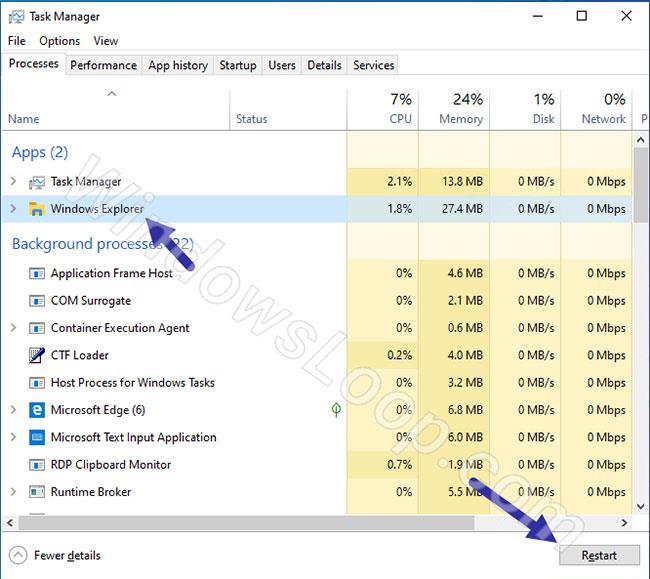Click the horizontal scrollbar thumb
The image size is (650, 579).
point(246,523)
